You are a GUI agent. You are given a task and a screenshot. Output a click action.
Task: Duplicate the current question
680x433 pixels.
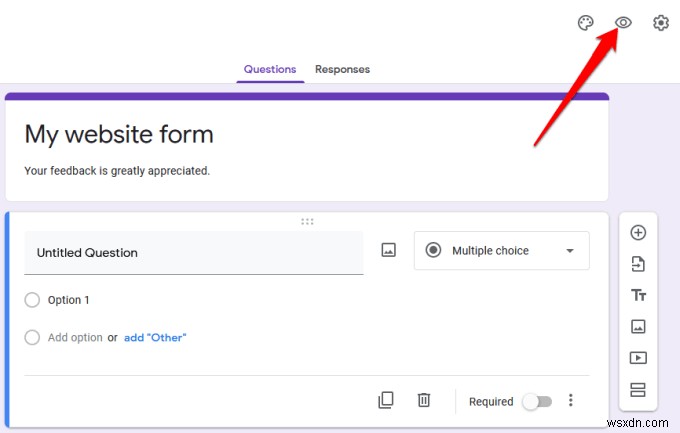pos(386,400)
